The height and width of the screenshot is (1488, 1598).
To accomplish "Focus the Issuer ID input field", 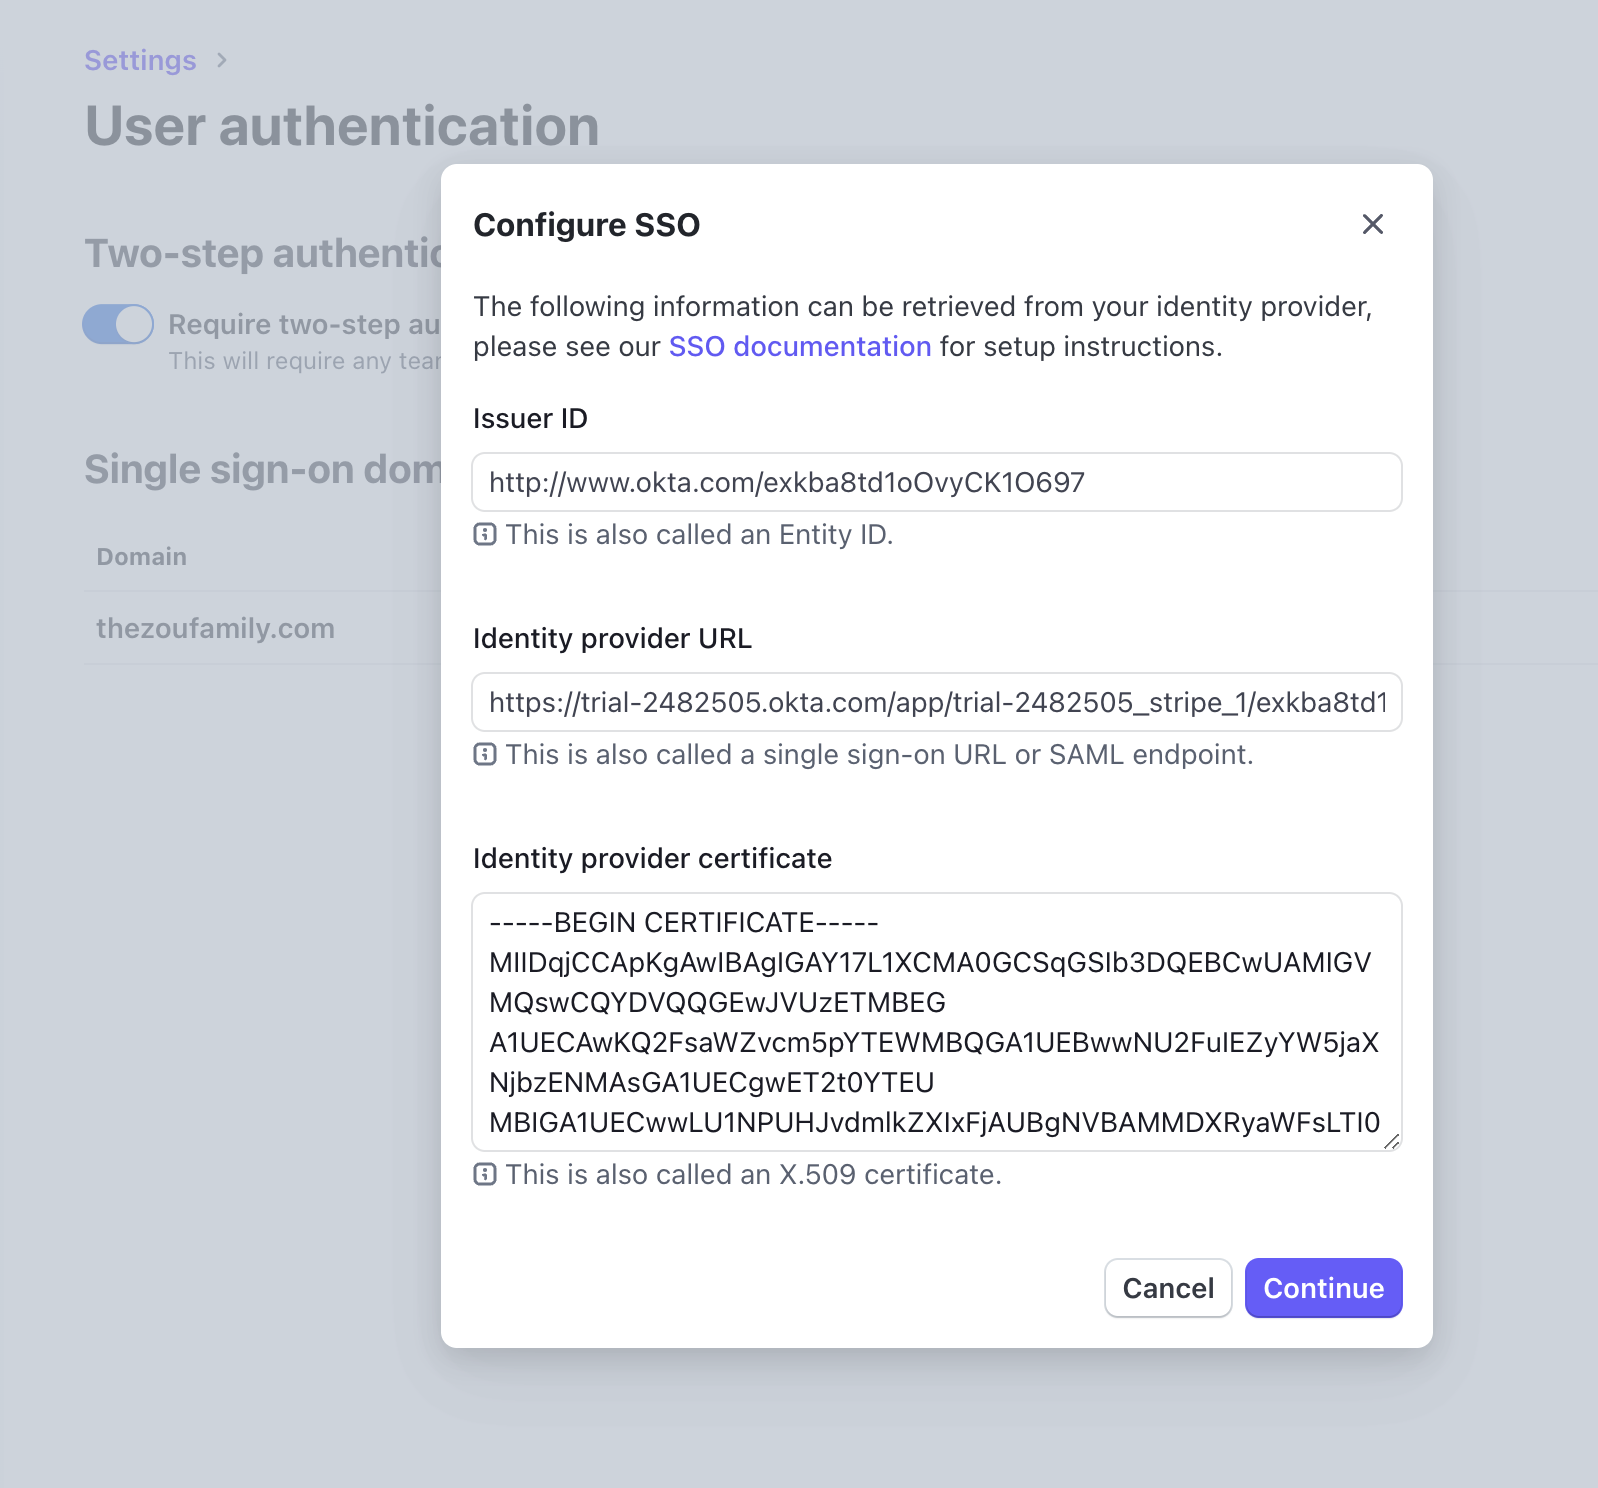I will point(937,482).
